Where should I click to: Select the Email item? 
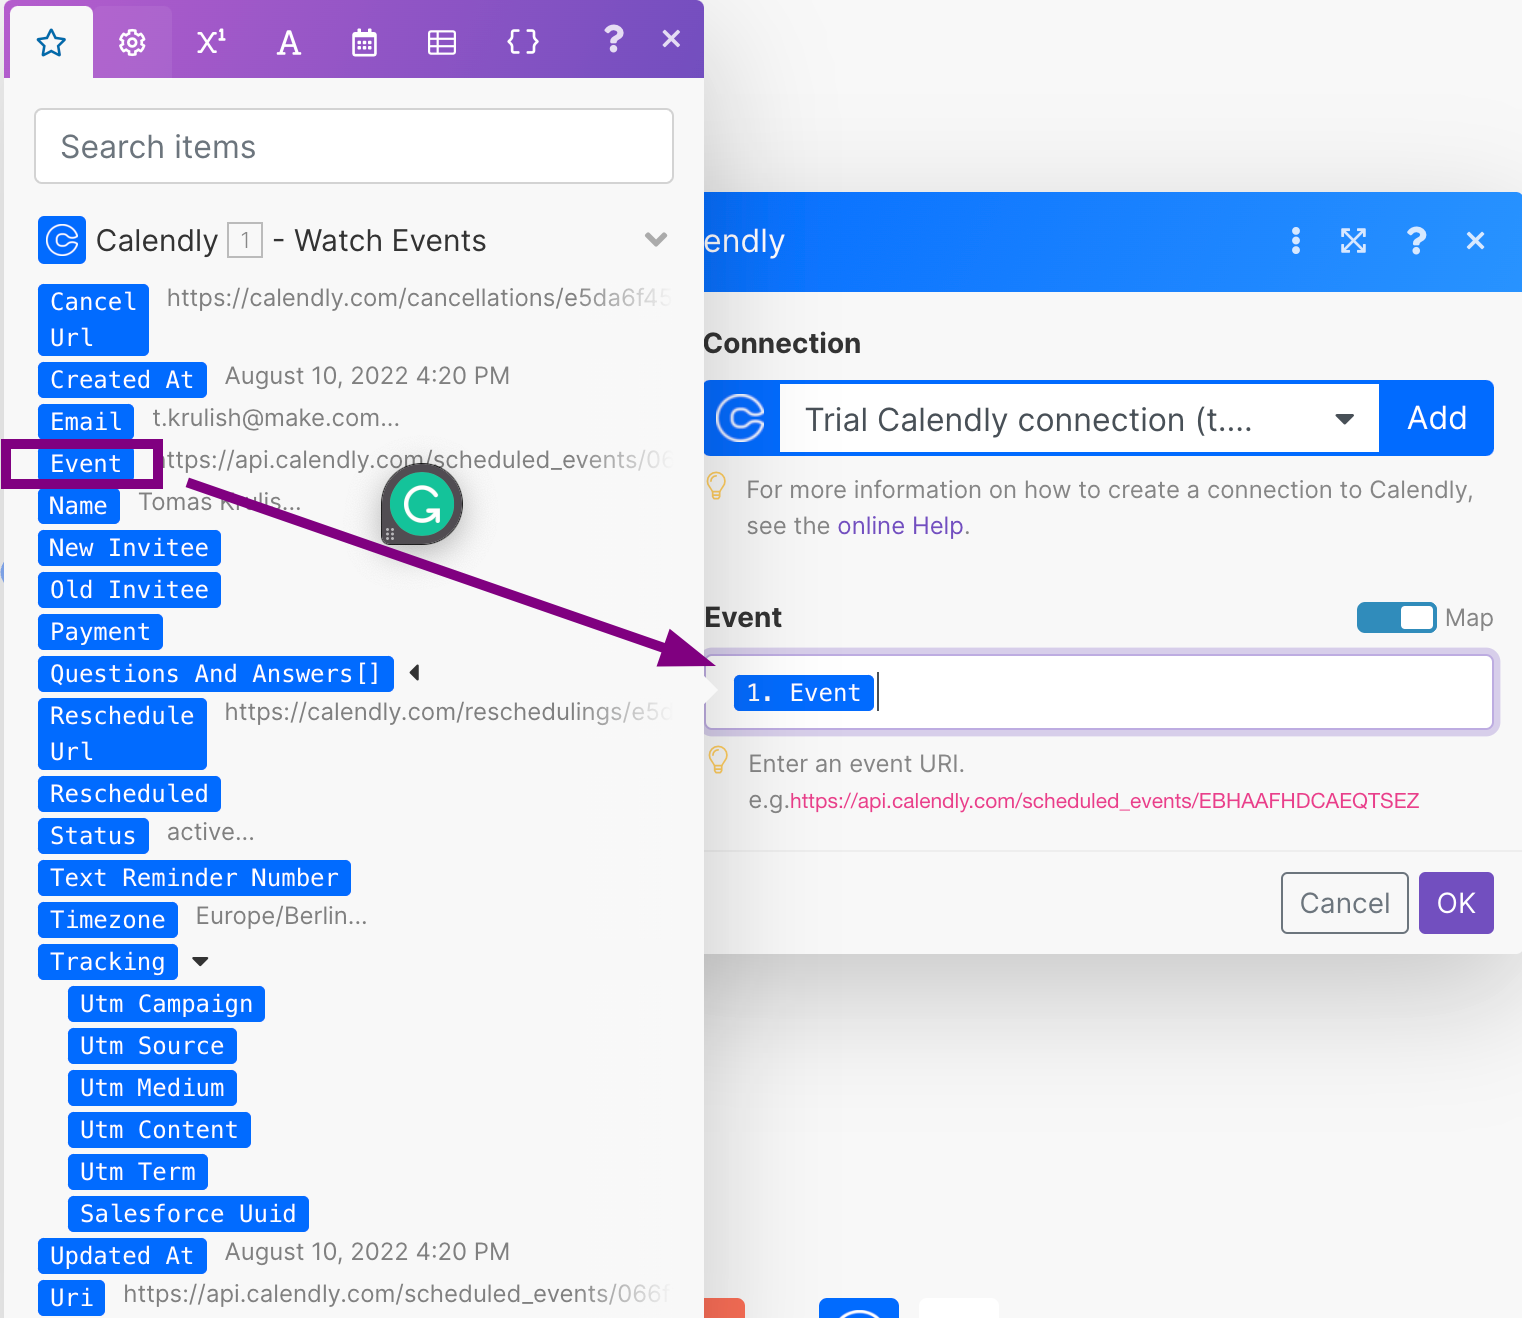click(x=86, y=422)
